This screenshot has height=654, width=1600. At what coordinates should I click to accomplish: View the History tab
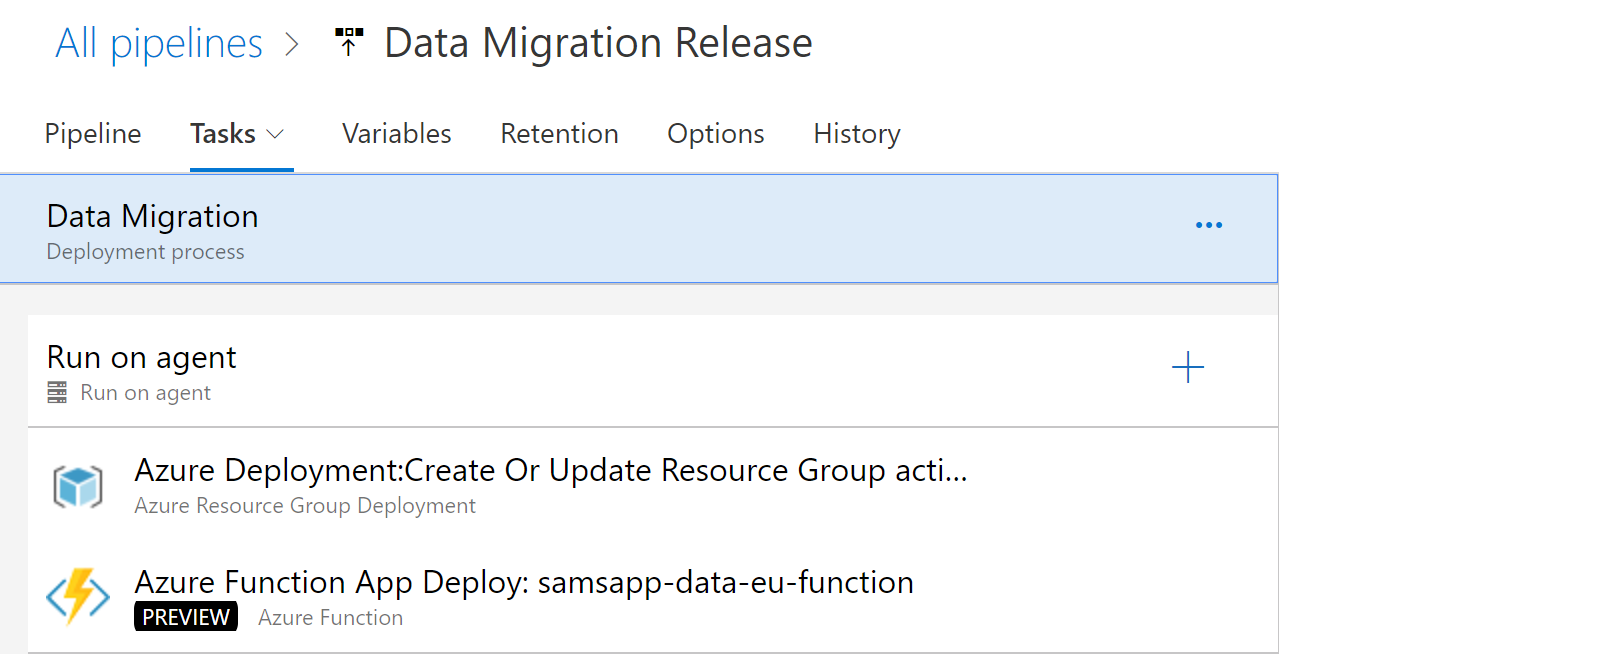tap(856, 134)
